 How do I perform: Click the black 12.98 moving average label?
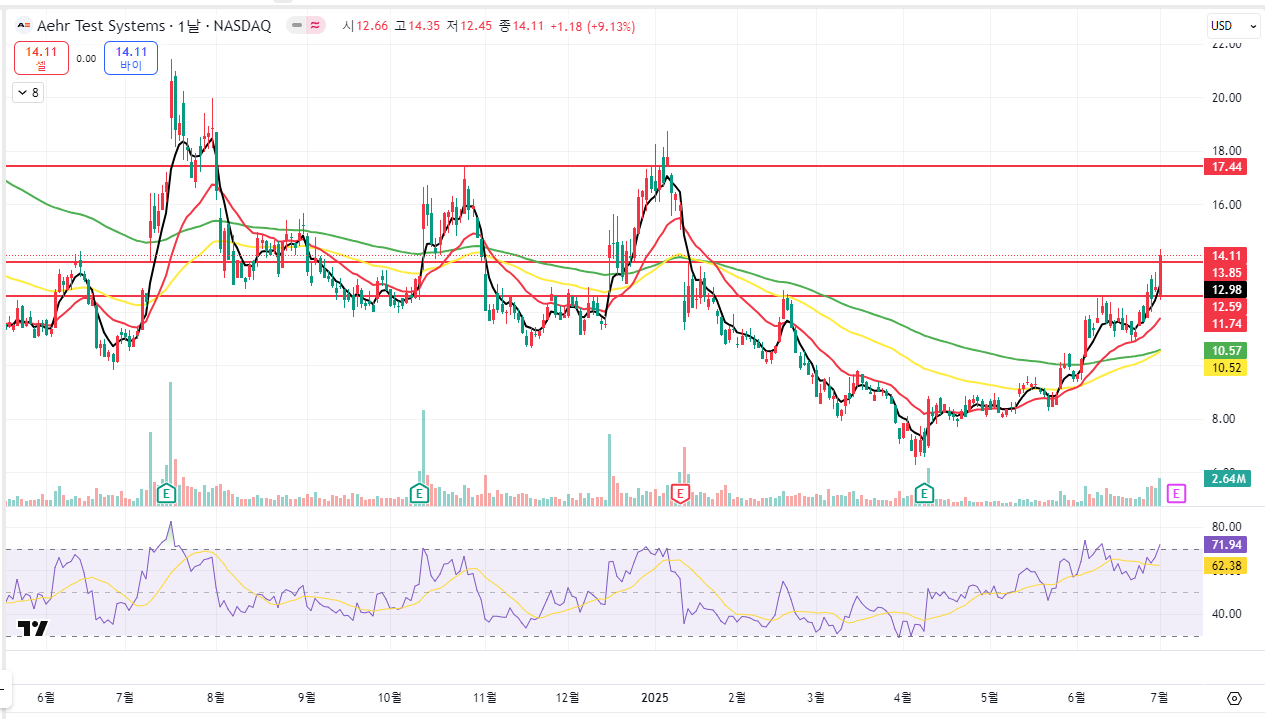click(1227, 289)
